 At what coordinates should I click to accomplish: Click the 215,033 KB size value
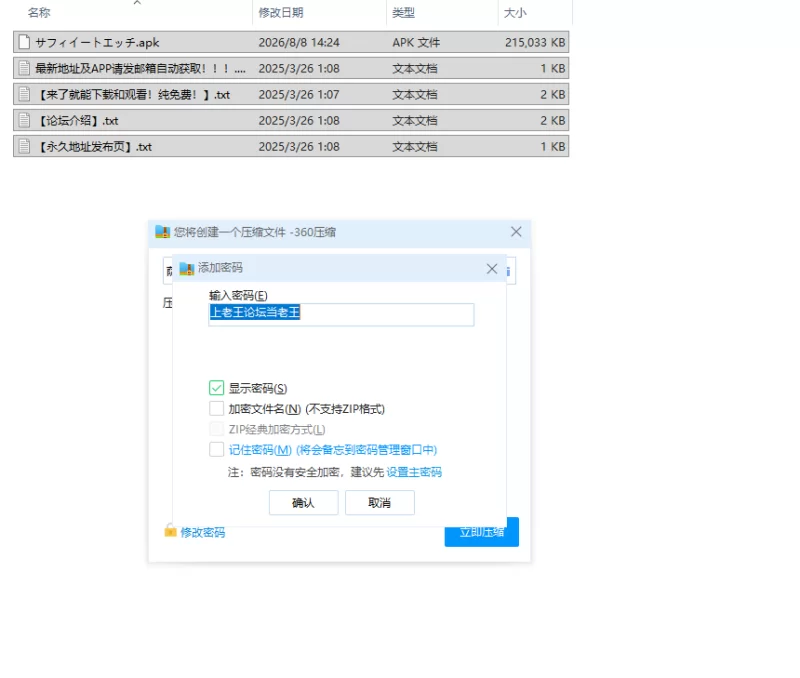[x=535, y=42]
